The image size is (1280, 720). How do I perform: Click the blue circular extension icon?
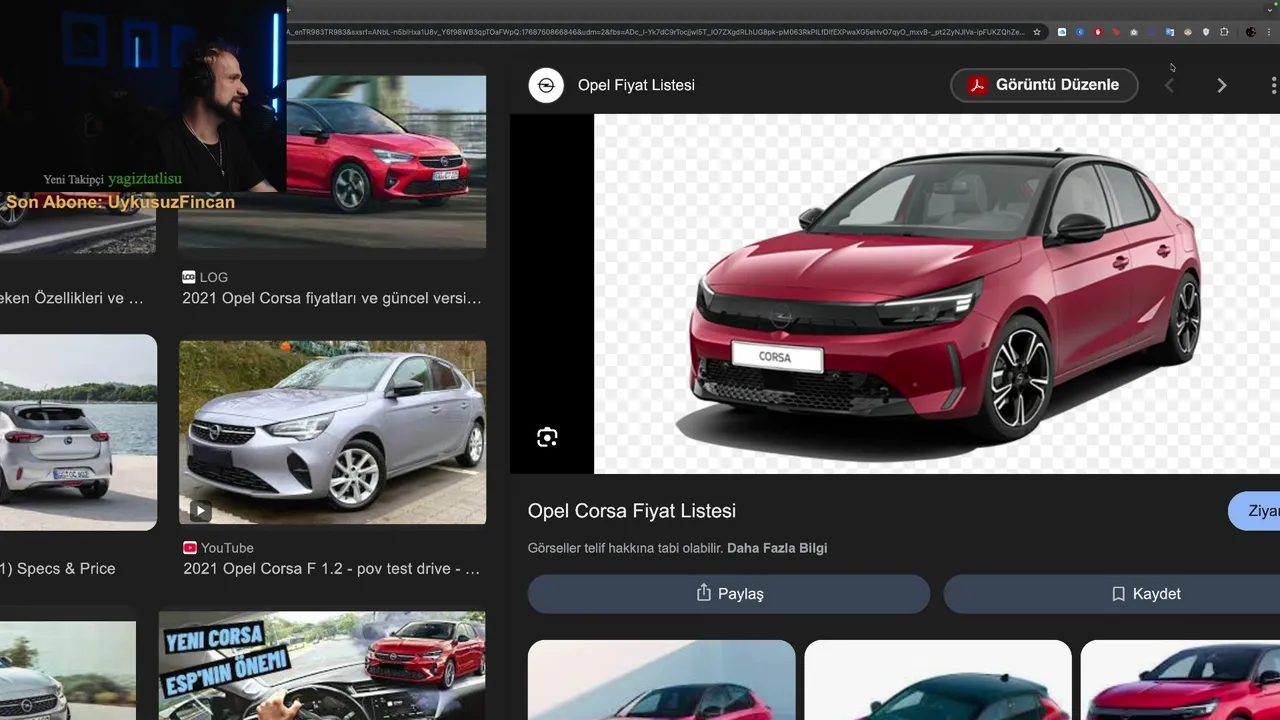1080,32
